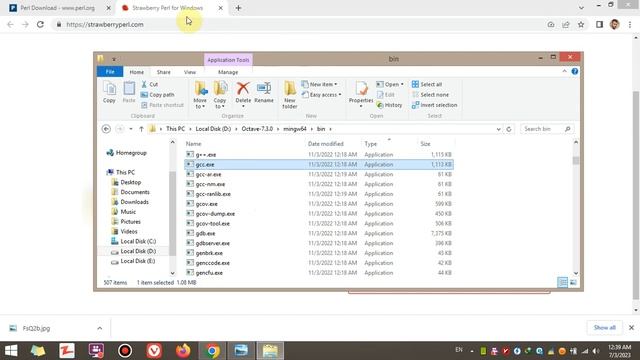Switch to large icons view in status bar

click(573, 282)
